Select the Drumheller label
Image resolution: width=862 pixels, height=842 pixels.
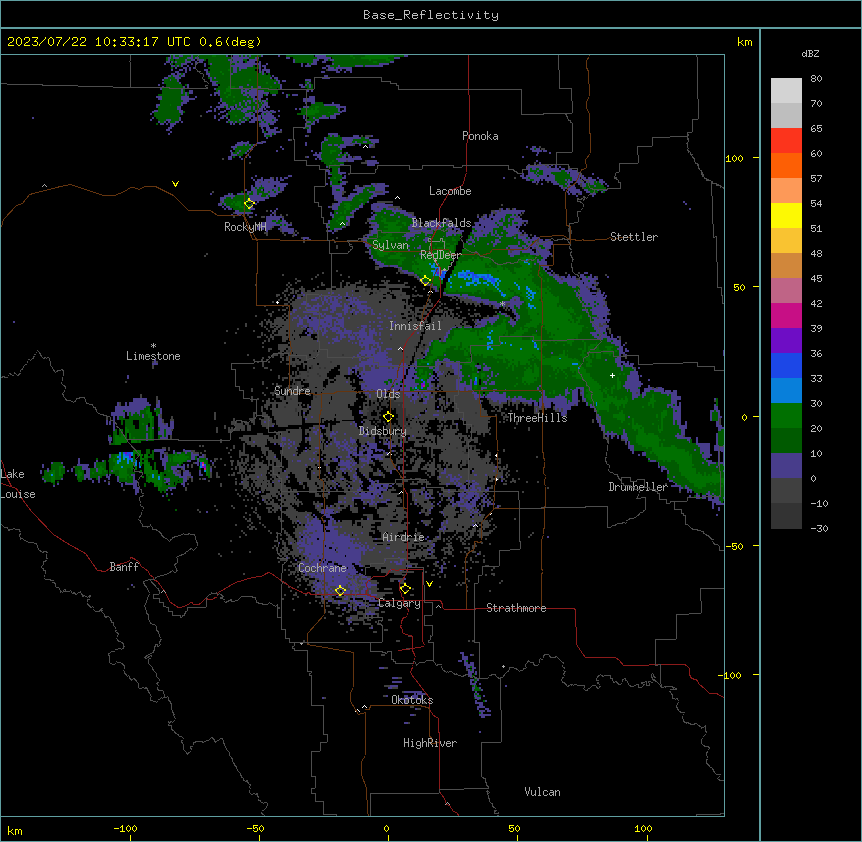(x=638, y=487)
